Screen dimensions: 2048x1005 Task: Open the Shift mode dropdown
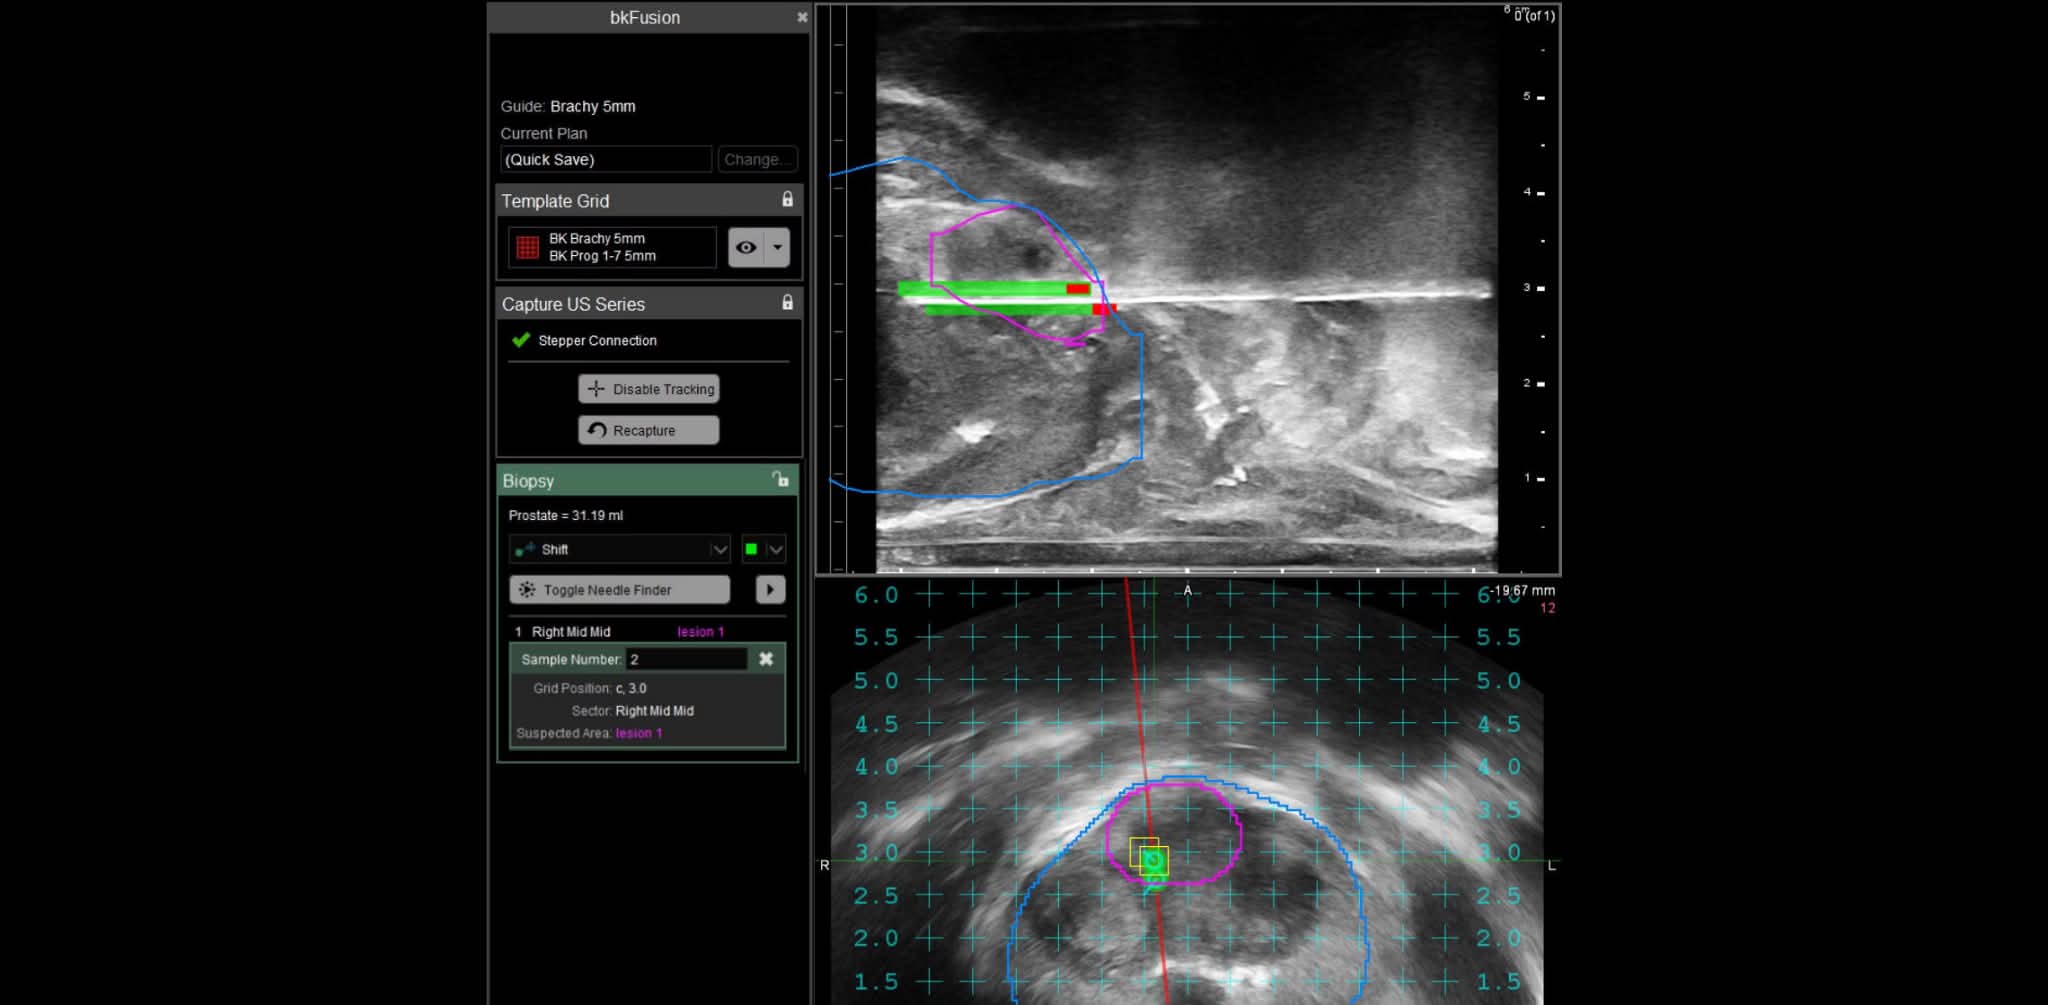(620, 549)
